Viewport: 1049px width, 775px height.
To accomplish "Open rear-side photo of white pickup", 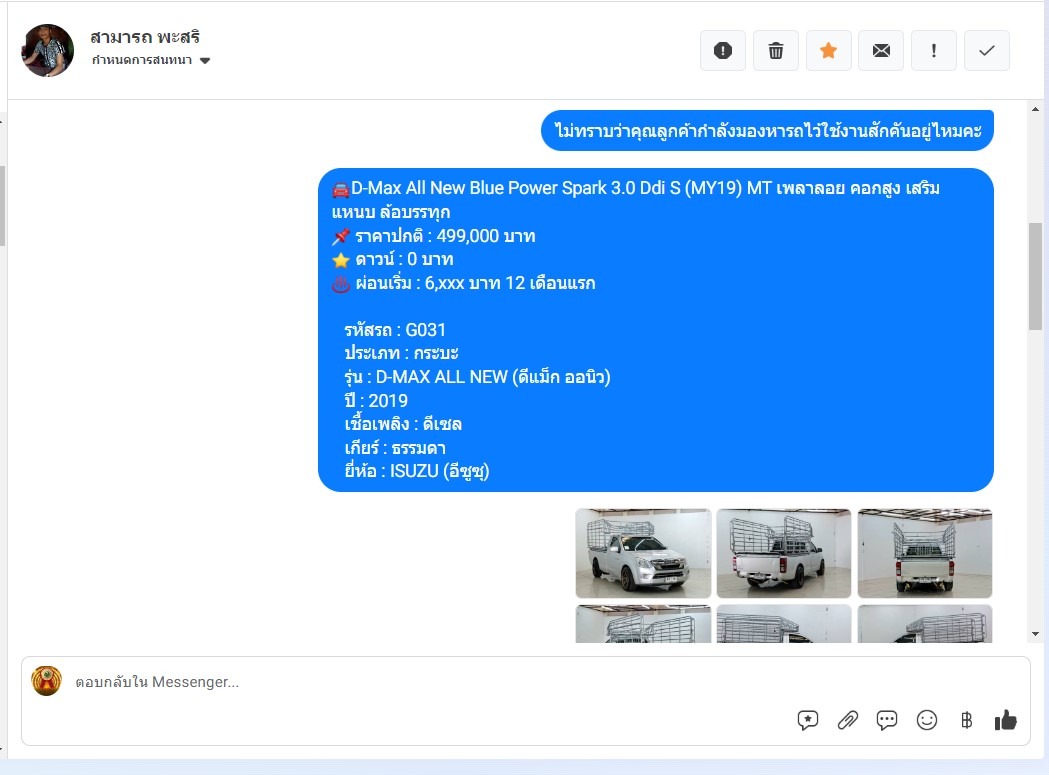I will coord(784,553).
